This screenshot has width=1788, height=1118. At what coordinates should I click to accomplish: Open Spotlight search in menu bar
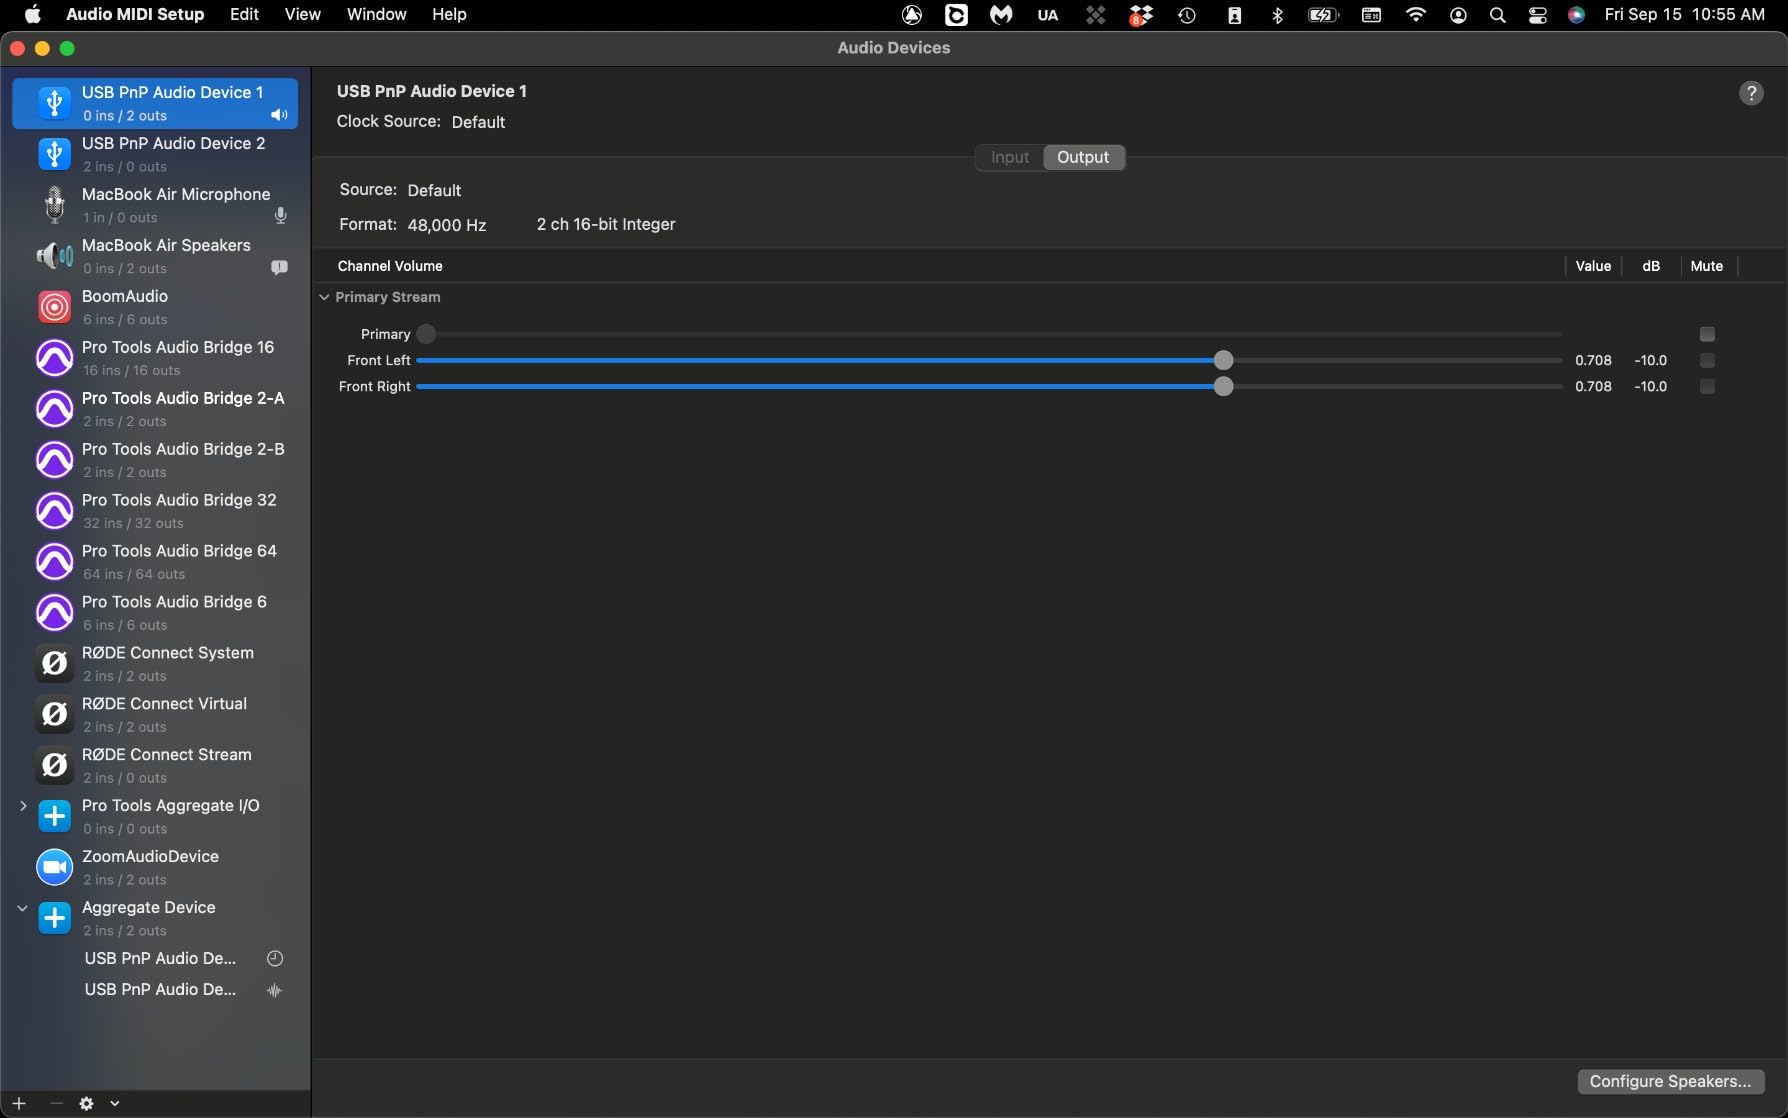pyautogui.click(x=1497, y=15)
